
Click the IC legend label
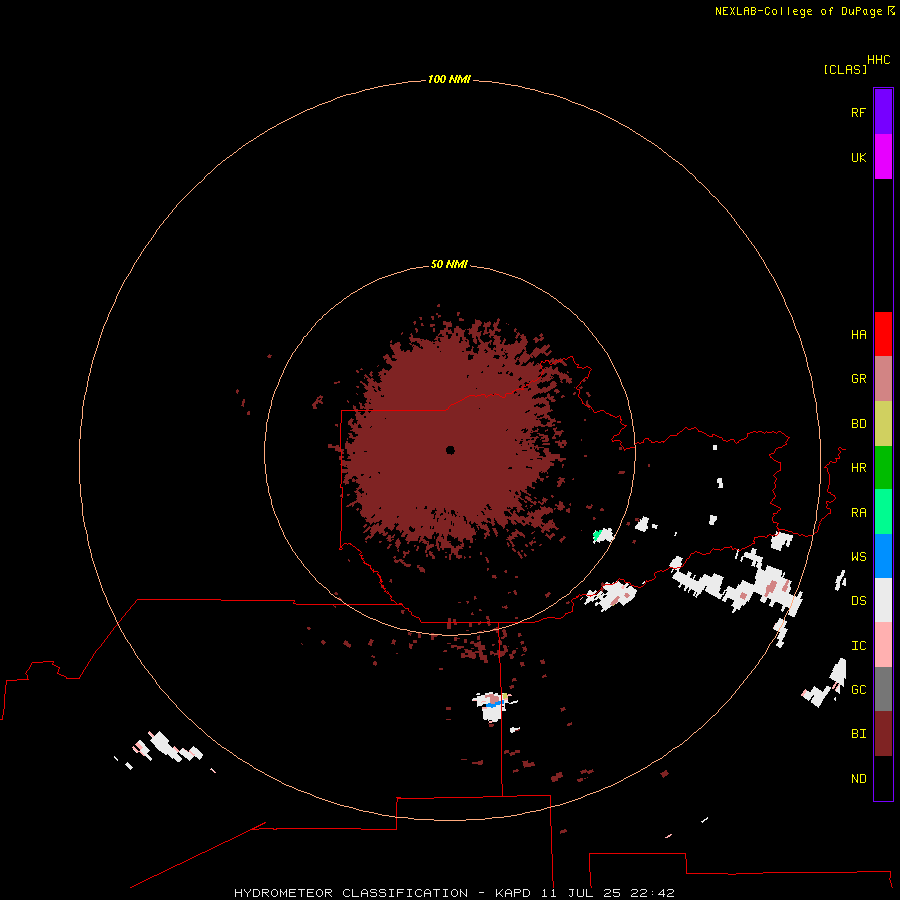[858, 646]
